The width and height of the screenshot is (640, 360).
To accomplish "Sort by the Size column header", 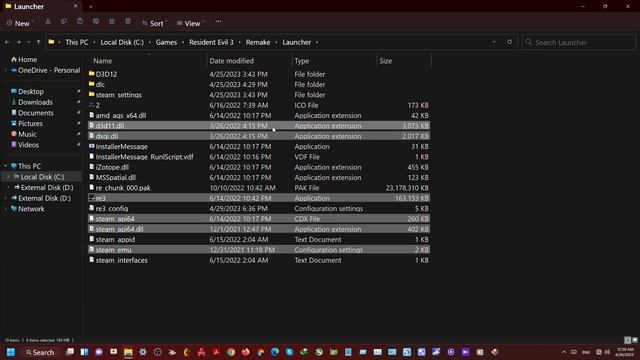I will (x=386, y=61).
